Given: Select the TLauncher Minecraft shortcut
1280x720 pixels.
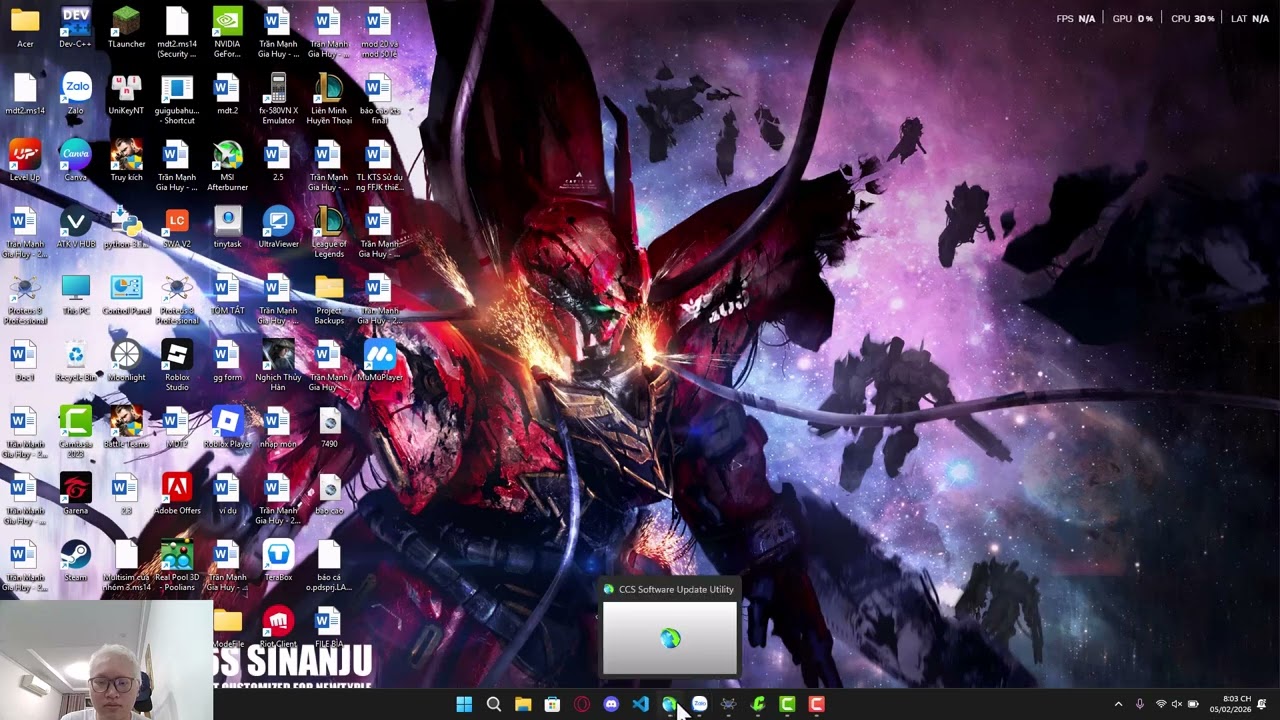Looking at the screenshot, I should tap(126, 27).
